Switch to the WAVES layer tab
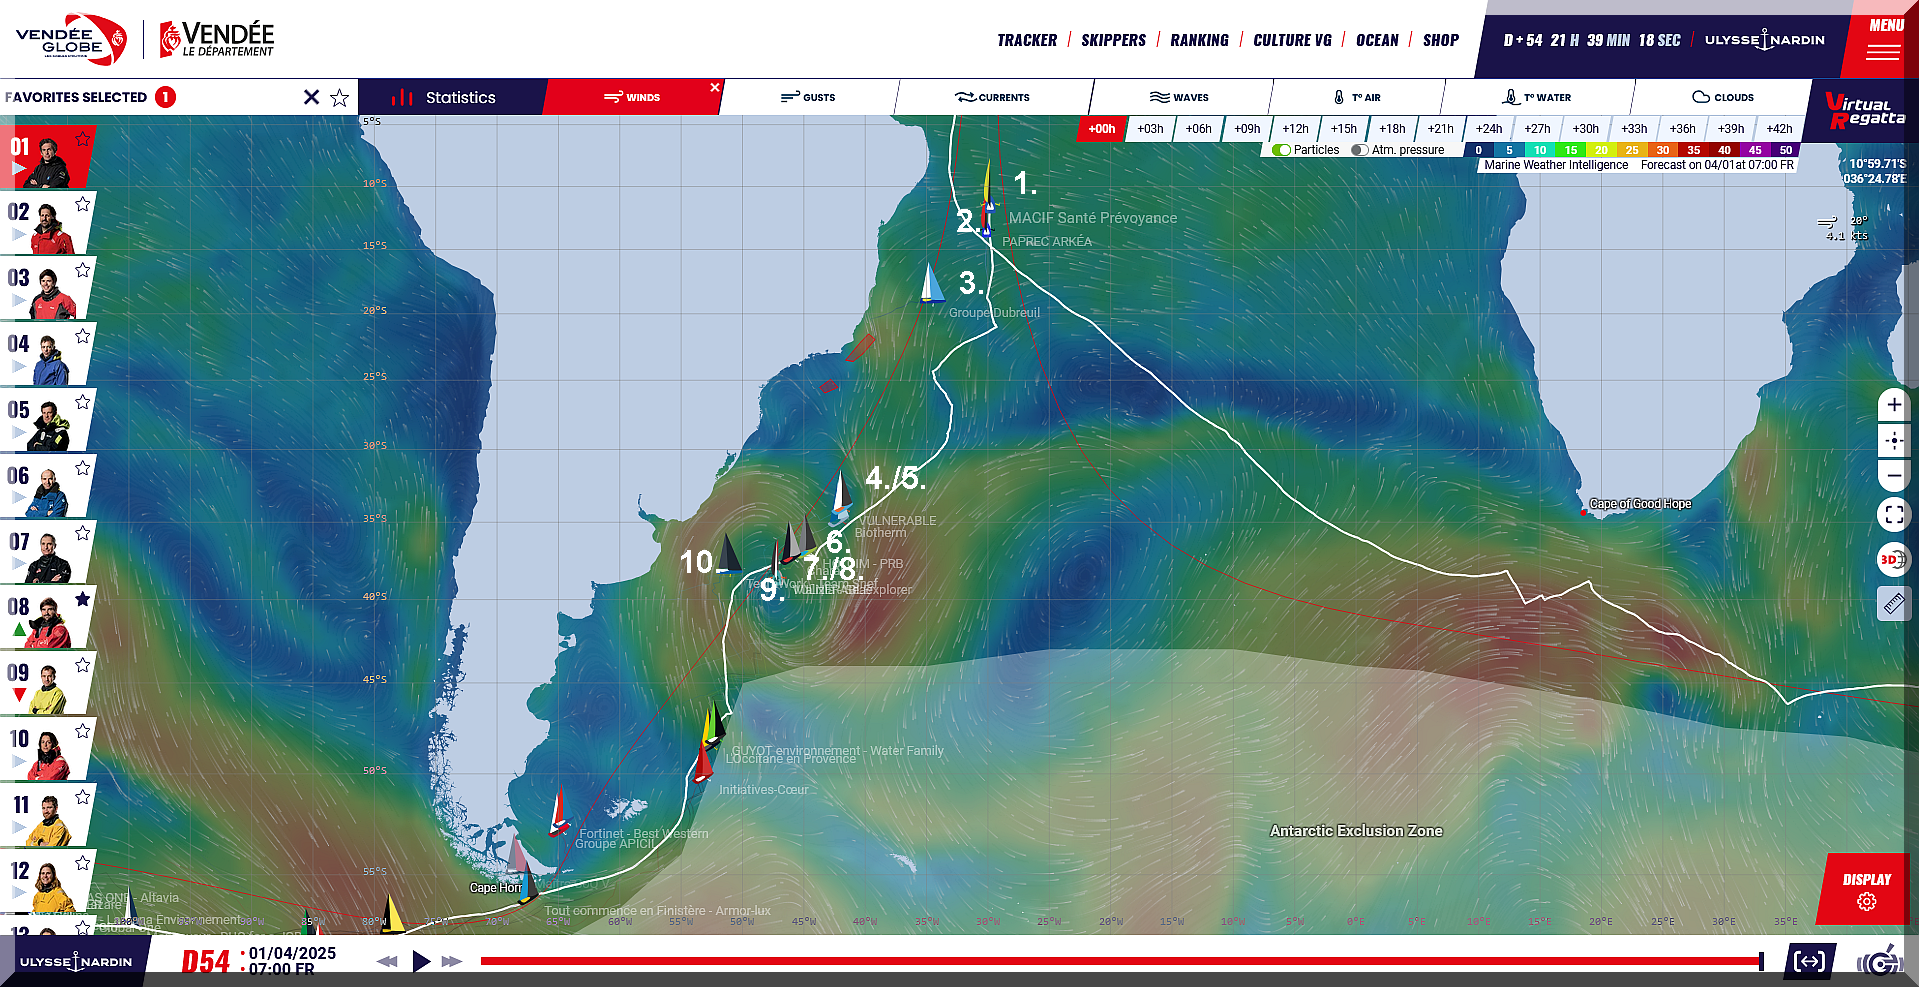The width and height of the screenshot is (1919, 987). 1180,97
